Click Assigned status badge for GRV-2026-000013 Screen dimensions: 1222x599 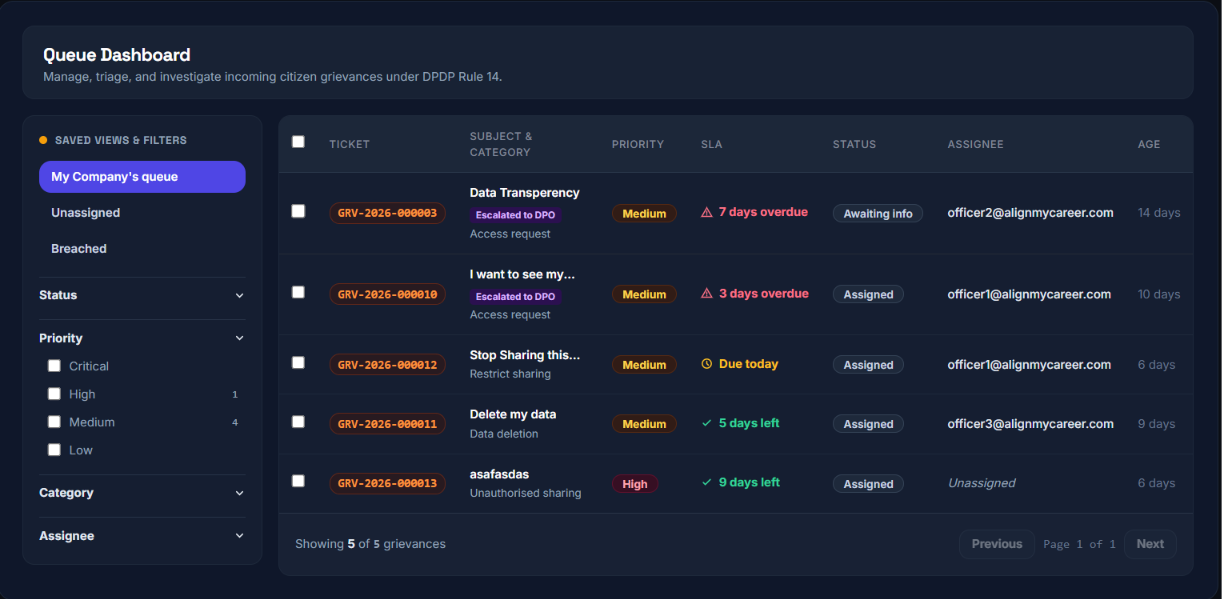coord(868,484)
